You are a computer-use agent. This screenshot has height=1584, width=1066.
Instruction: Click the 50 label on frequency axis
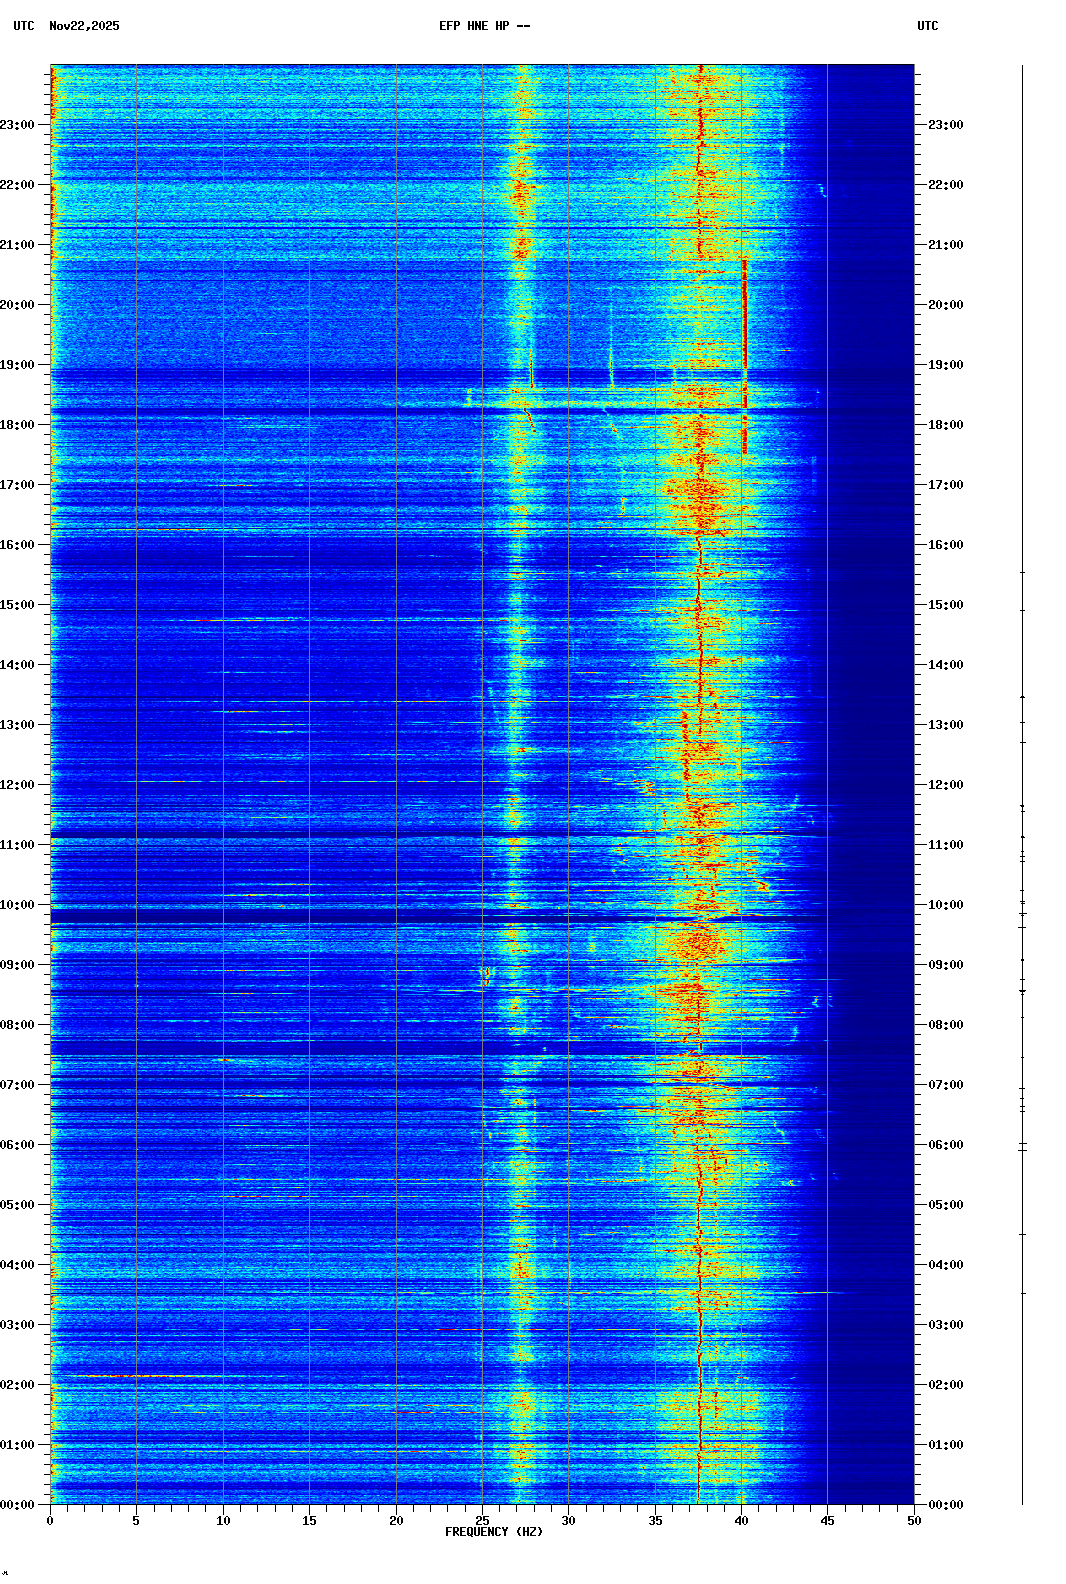914,1521
